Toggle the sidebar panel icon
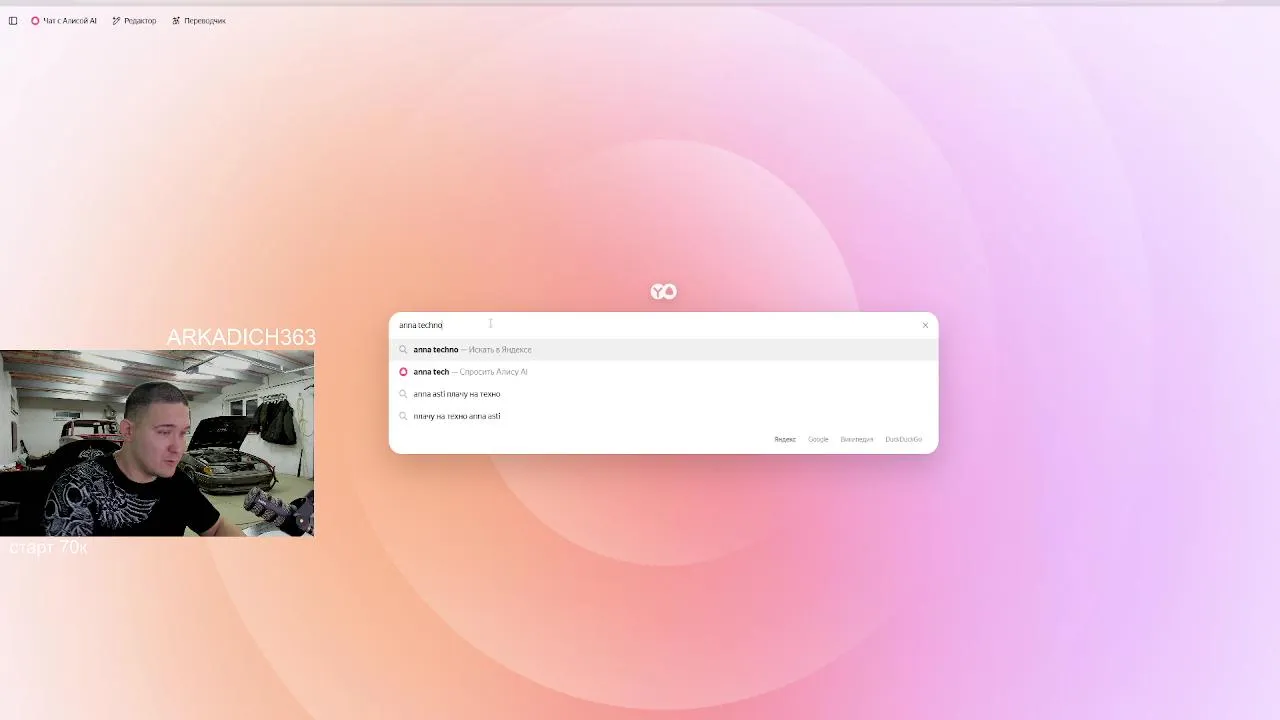Viewport: 1280px width, 720px height. coord(13,21)
